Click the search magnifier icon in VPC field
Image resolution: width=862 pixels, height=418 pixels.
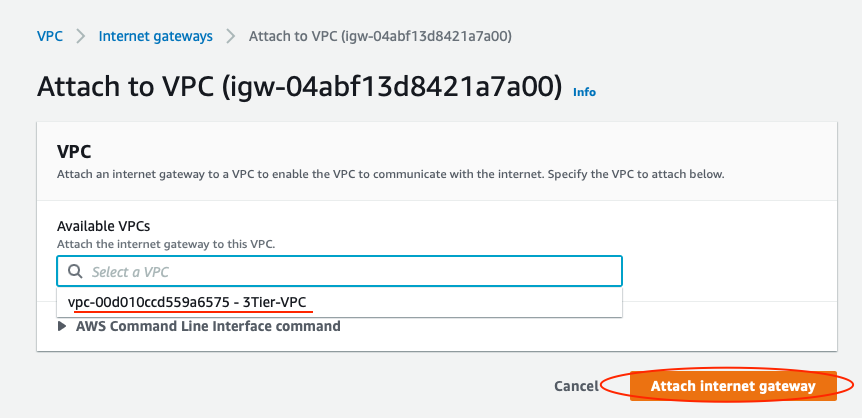coord(75,272)
